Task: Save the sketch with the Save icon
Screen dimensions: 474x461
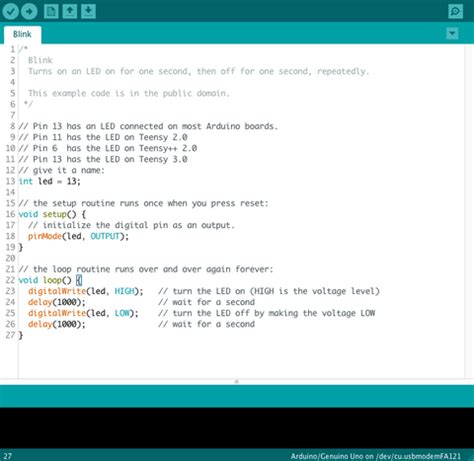Action: (88, 11)
